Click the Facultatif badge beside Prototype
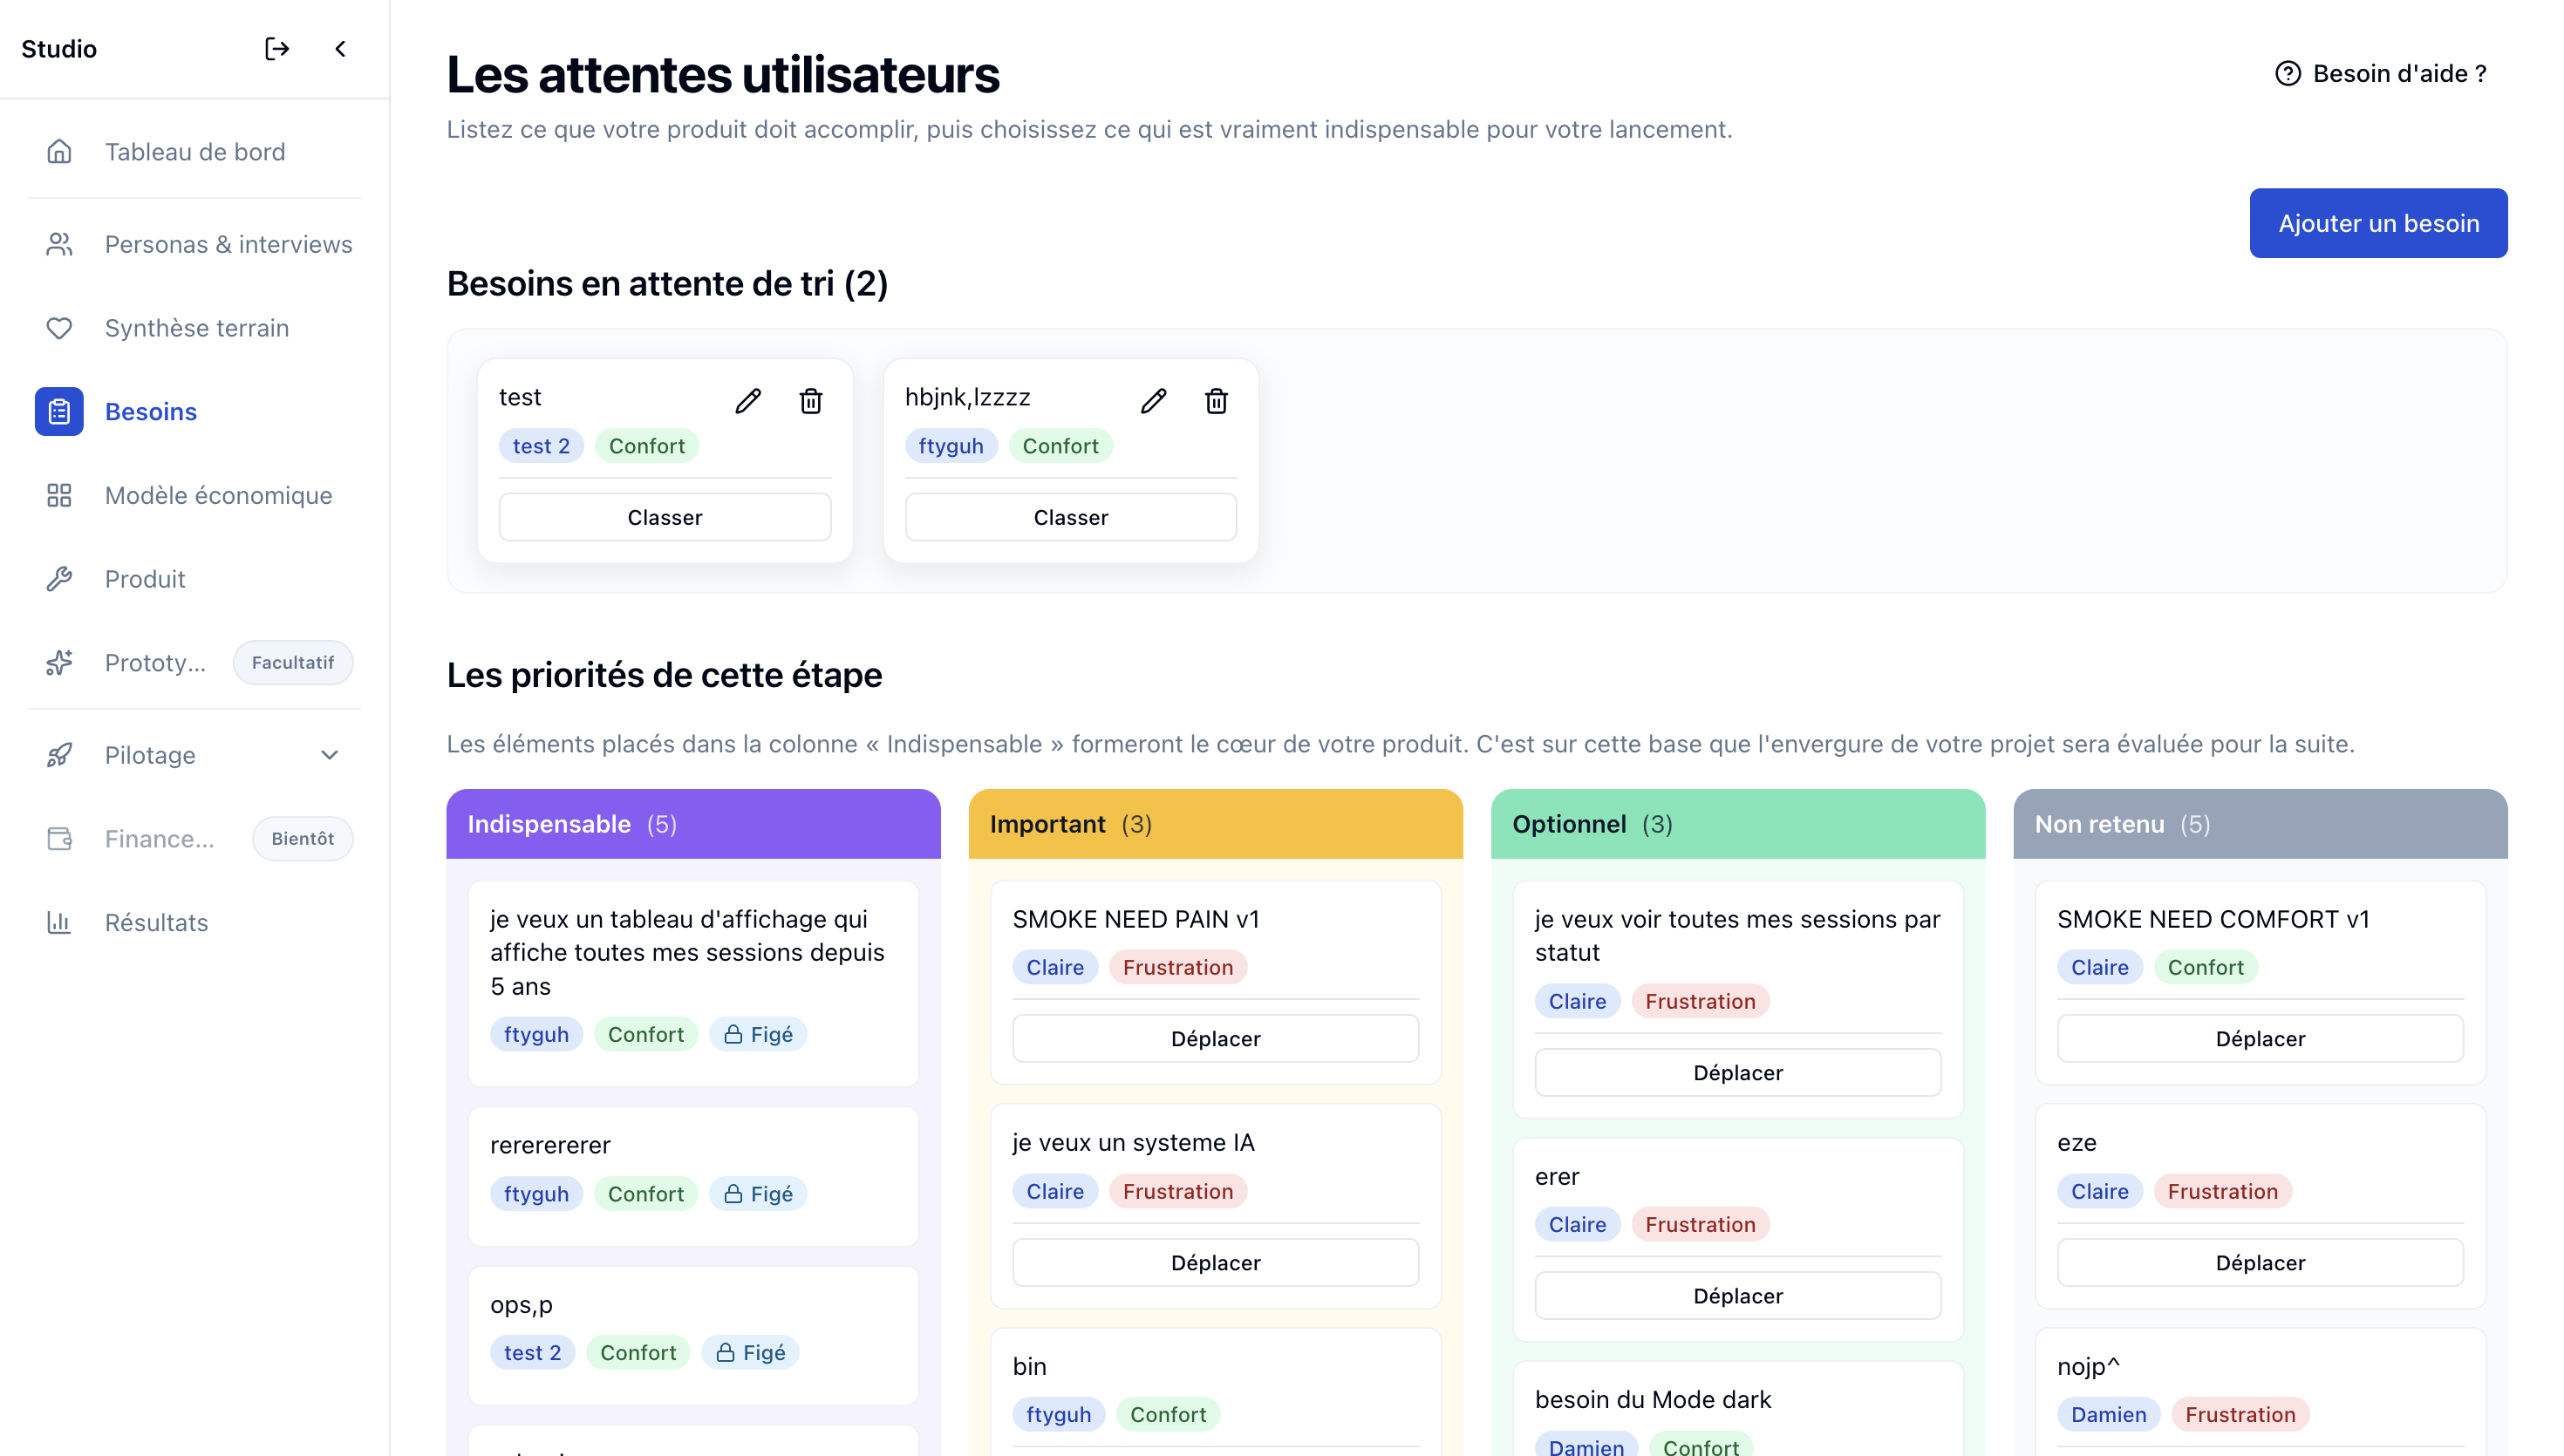 tap(293, 662)
